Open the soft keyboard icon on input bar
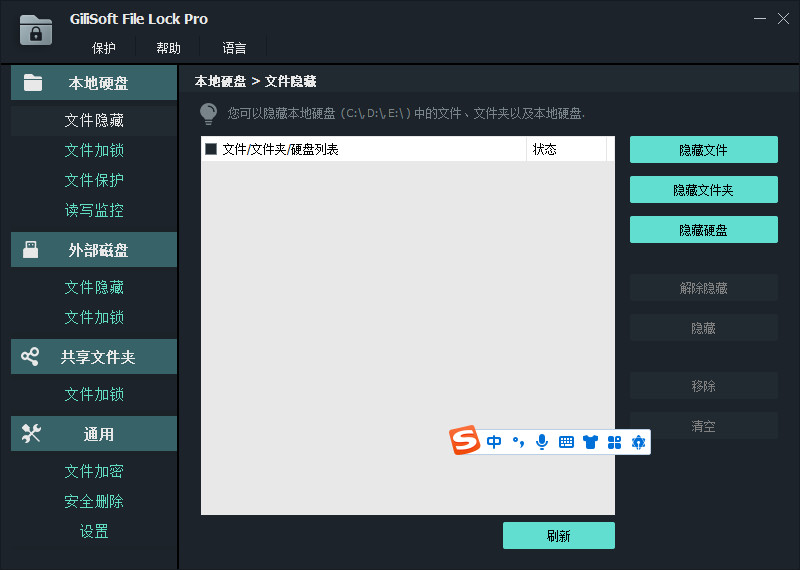The height and width of the screenshot is (570, 800). pos(566,442)
